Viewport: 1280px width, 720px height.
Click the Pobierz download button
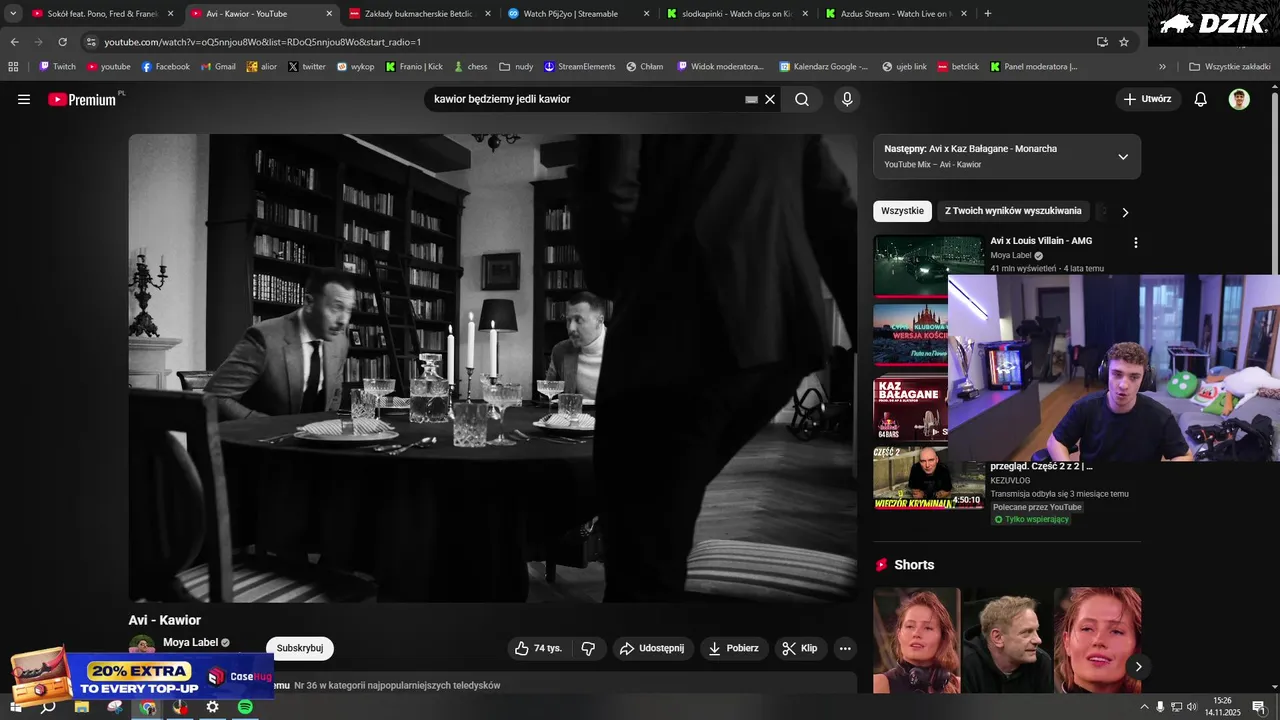[x=734, y=648]
